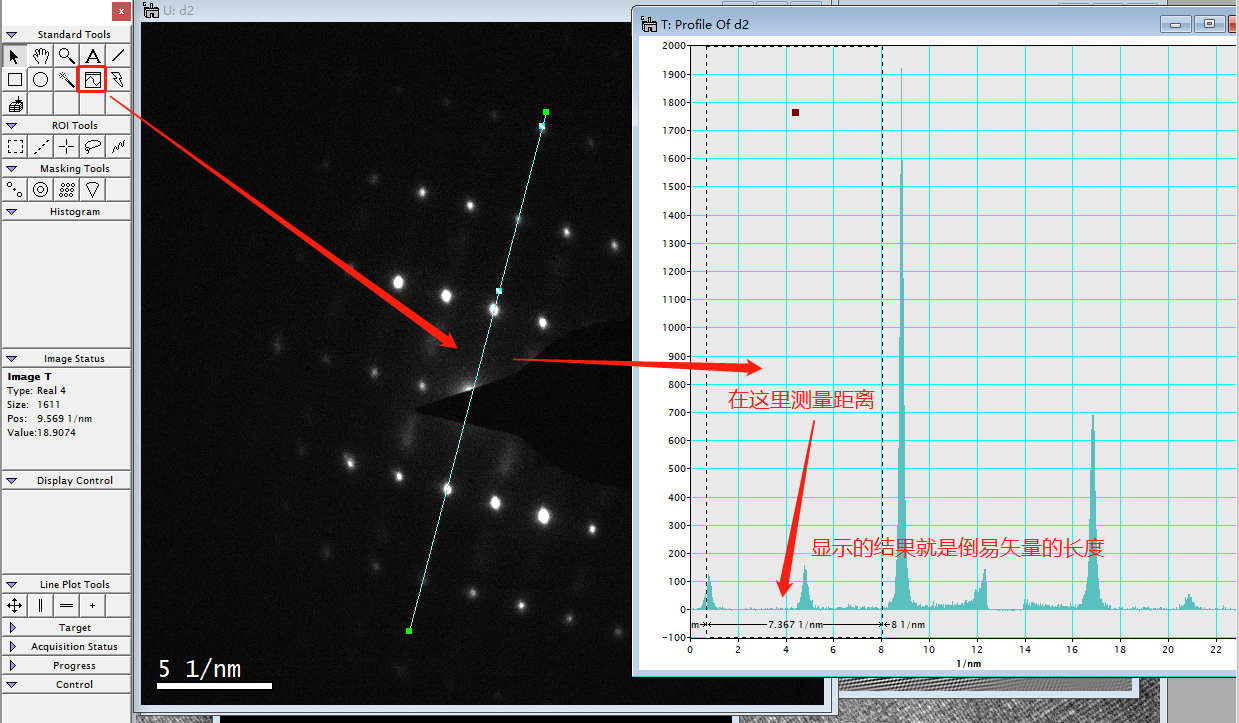
Task: Minimize the Profile Of d2 window
Action: coord(1175,24)
